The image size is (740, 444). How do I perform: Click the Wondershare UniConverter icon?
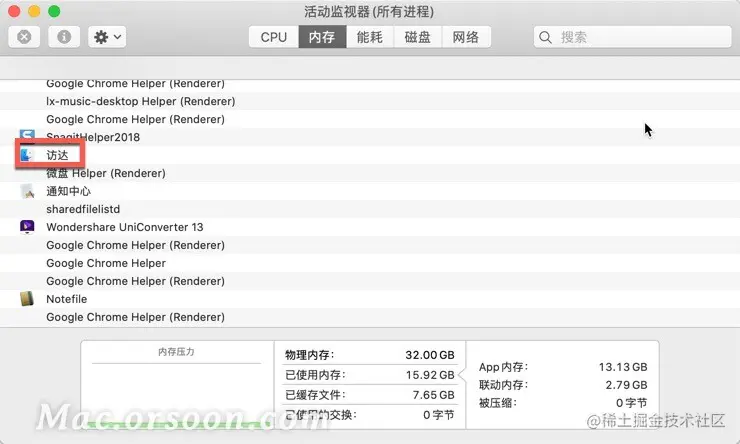(27, 227)
